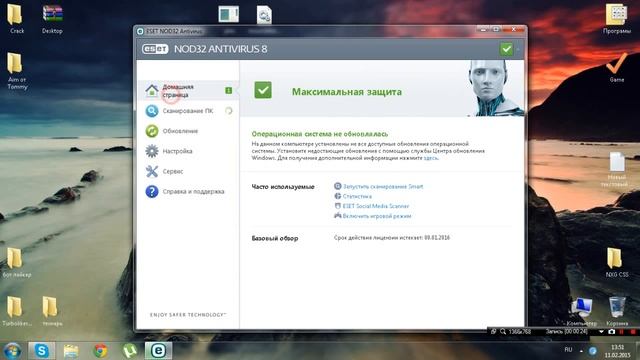The height and width of the screenshot is (360, 640).
Task: Select the NXG CSS folder
Action: pyautogui.click(x=617, y=262)
